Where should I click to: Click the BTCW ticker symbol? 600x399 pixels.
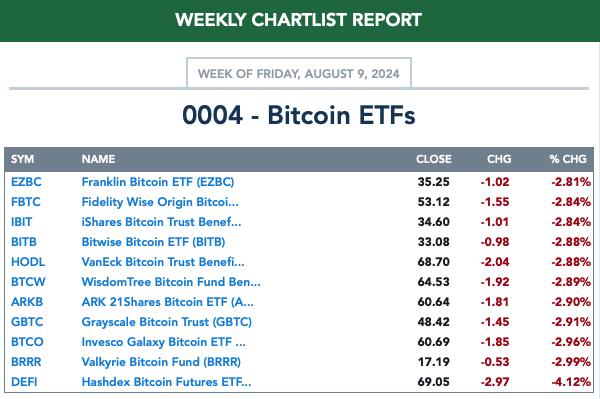tap(28, 282)
